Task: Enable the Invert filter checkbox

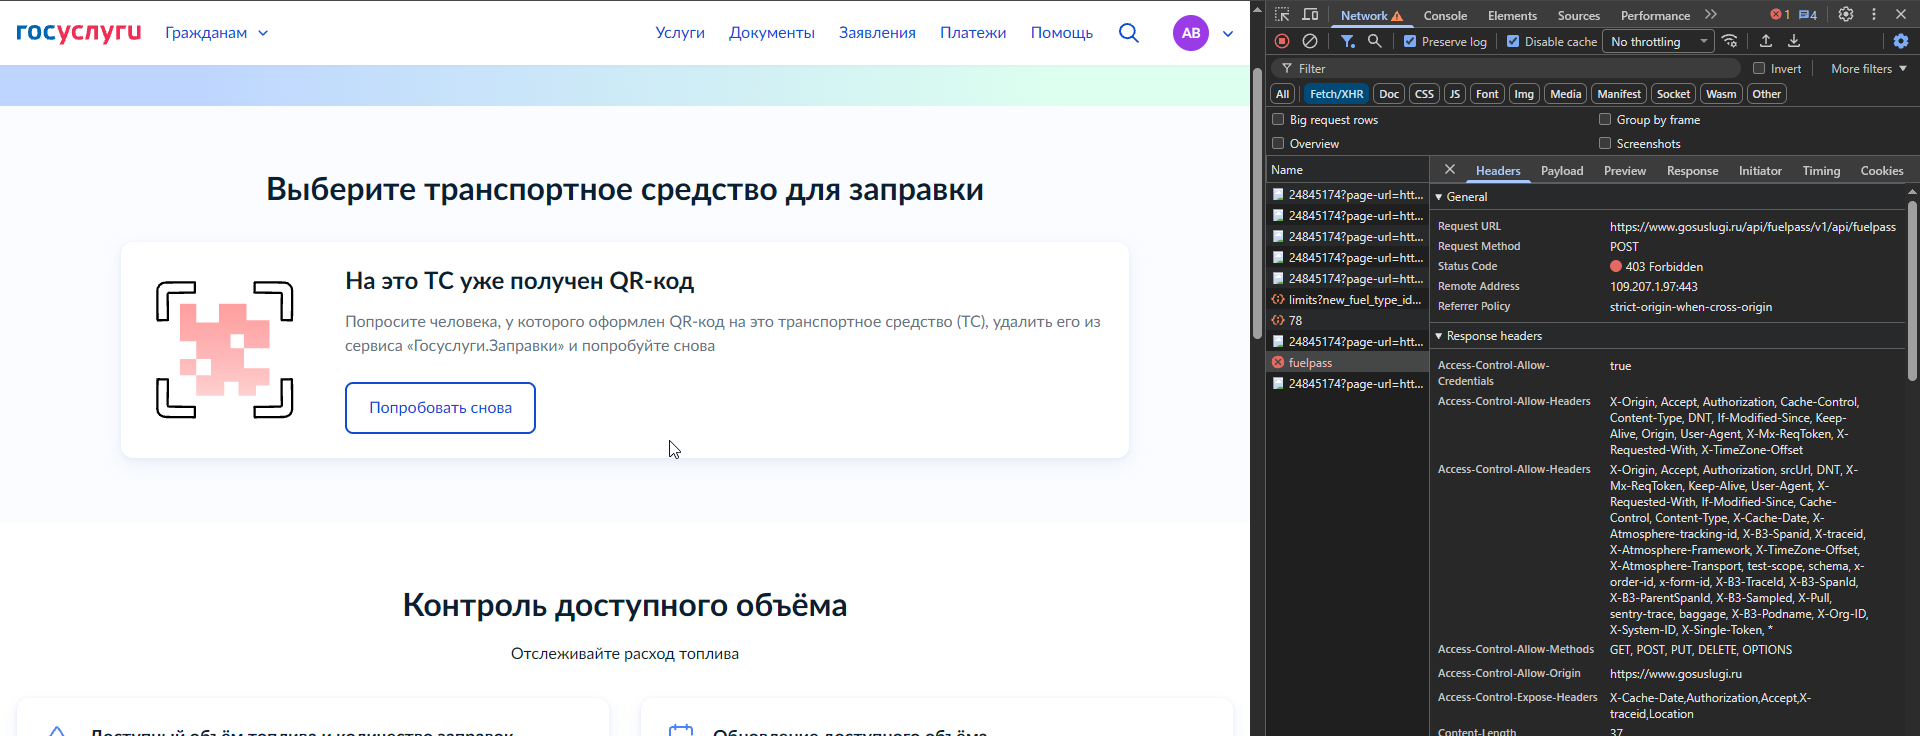Action: click(1759, 69)
